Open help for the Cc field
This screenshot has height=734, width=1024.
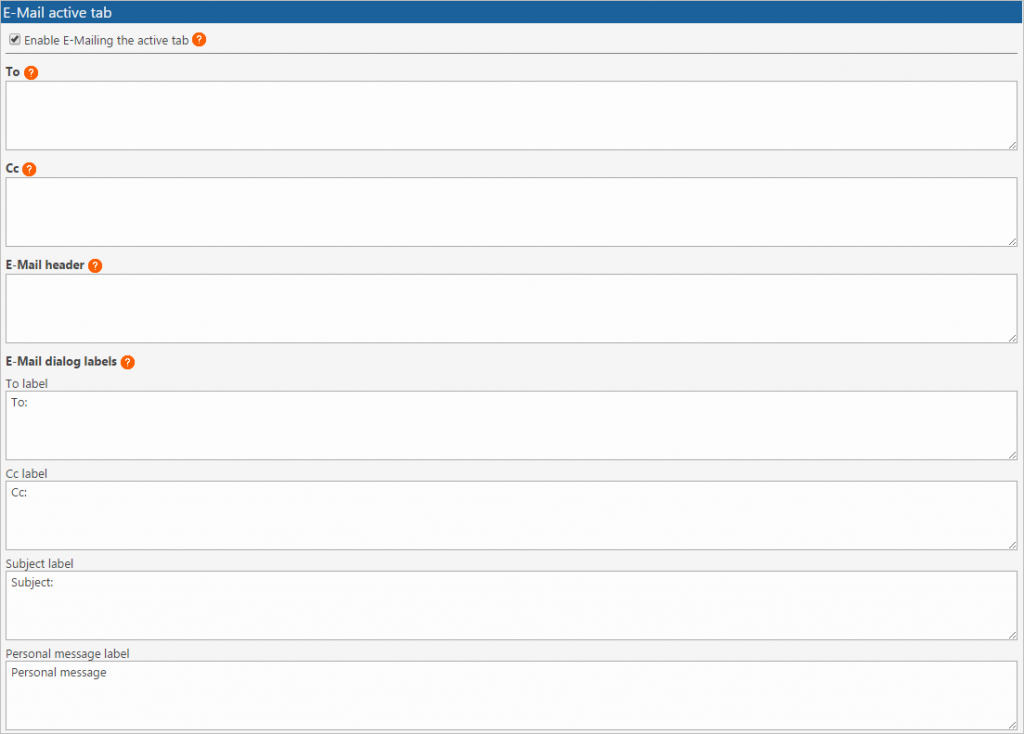tap(30, 169)
